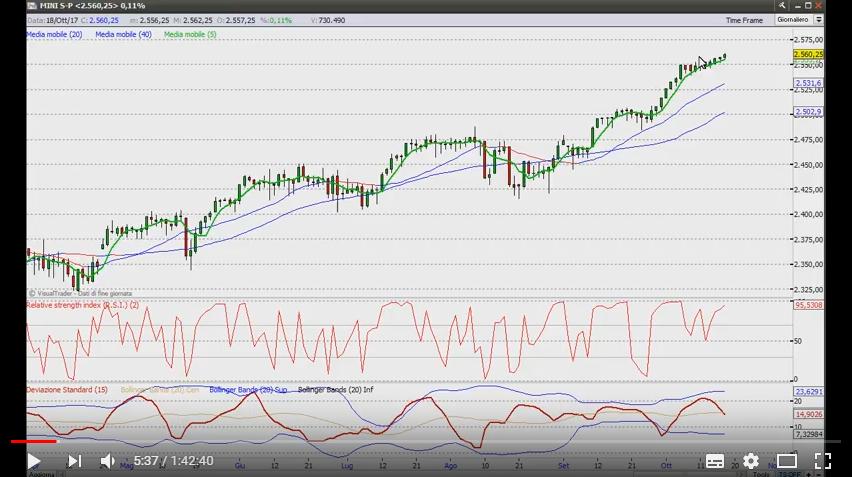The width and height of the screenshot is (852, 477).
Task: Click the Bollinger Bands (20) Inf label
Action: tap(335, 390)
